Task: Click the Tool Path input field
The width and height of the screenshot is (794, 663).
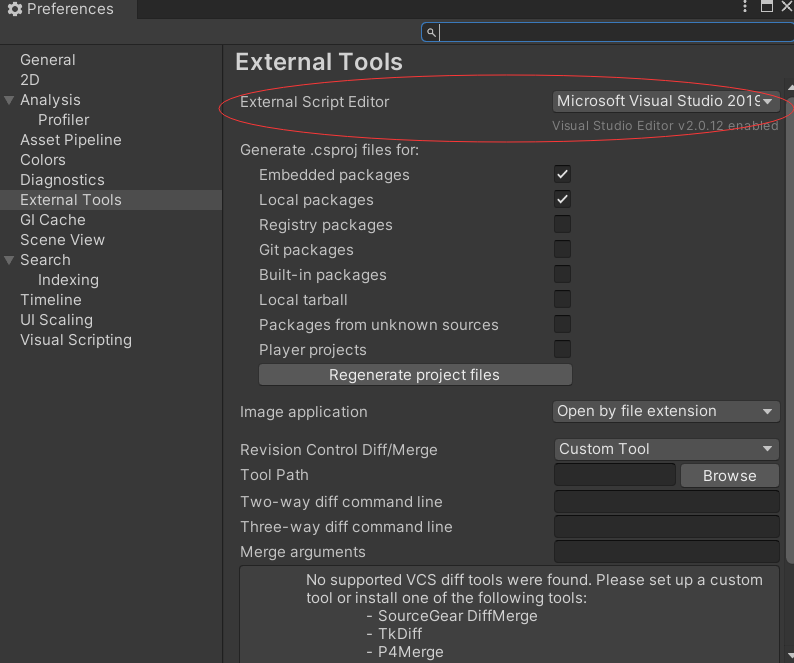Action: tap(615, 475)
